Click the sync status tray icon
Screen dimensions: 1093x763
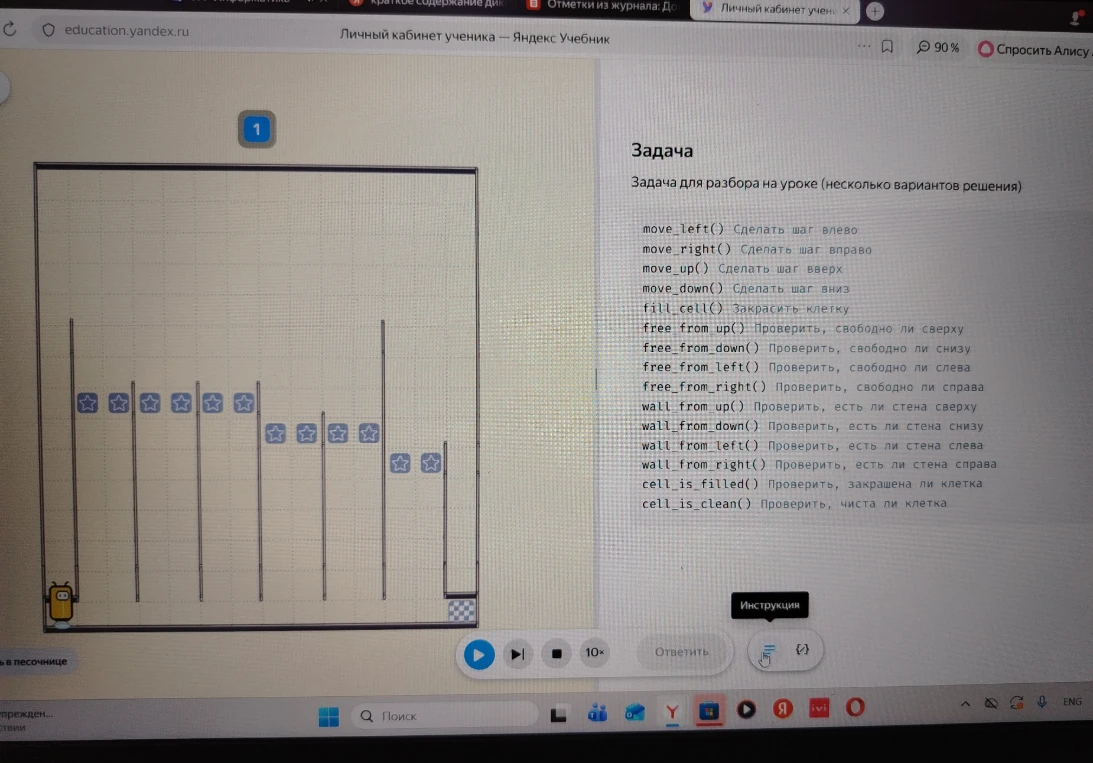[x=1016, y=702]
